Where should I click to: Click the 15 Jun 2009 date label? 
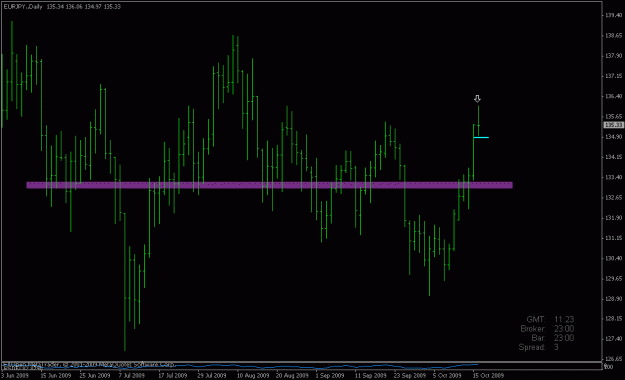[x=56, y=376]
